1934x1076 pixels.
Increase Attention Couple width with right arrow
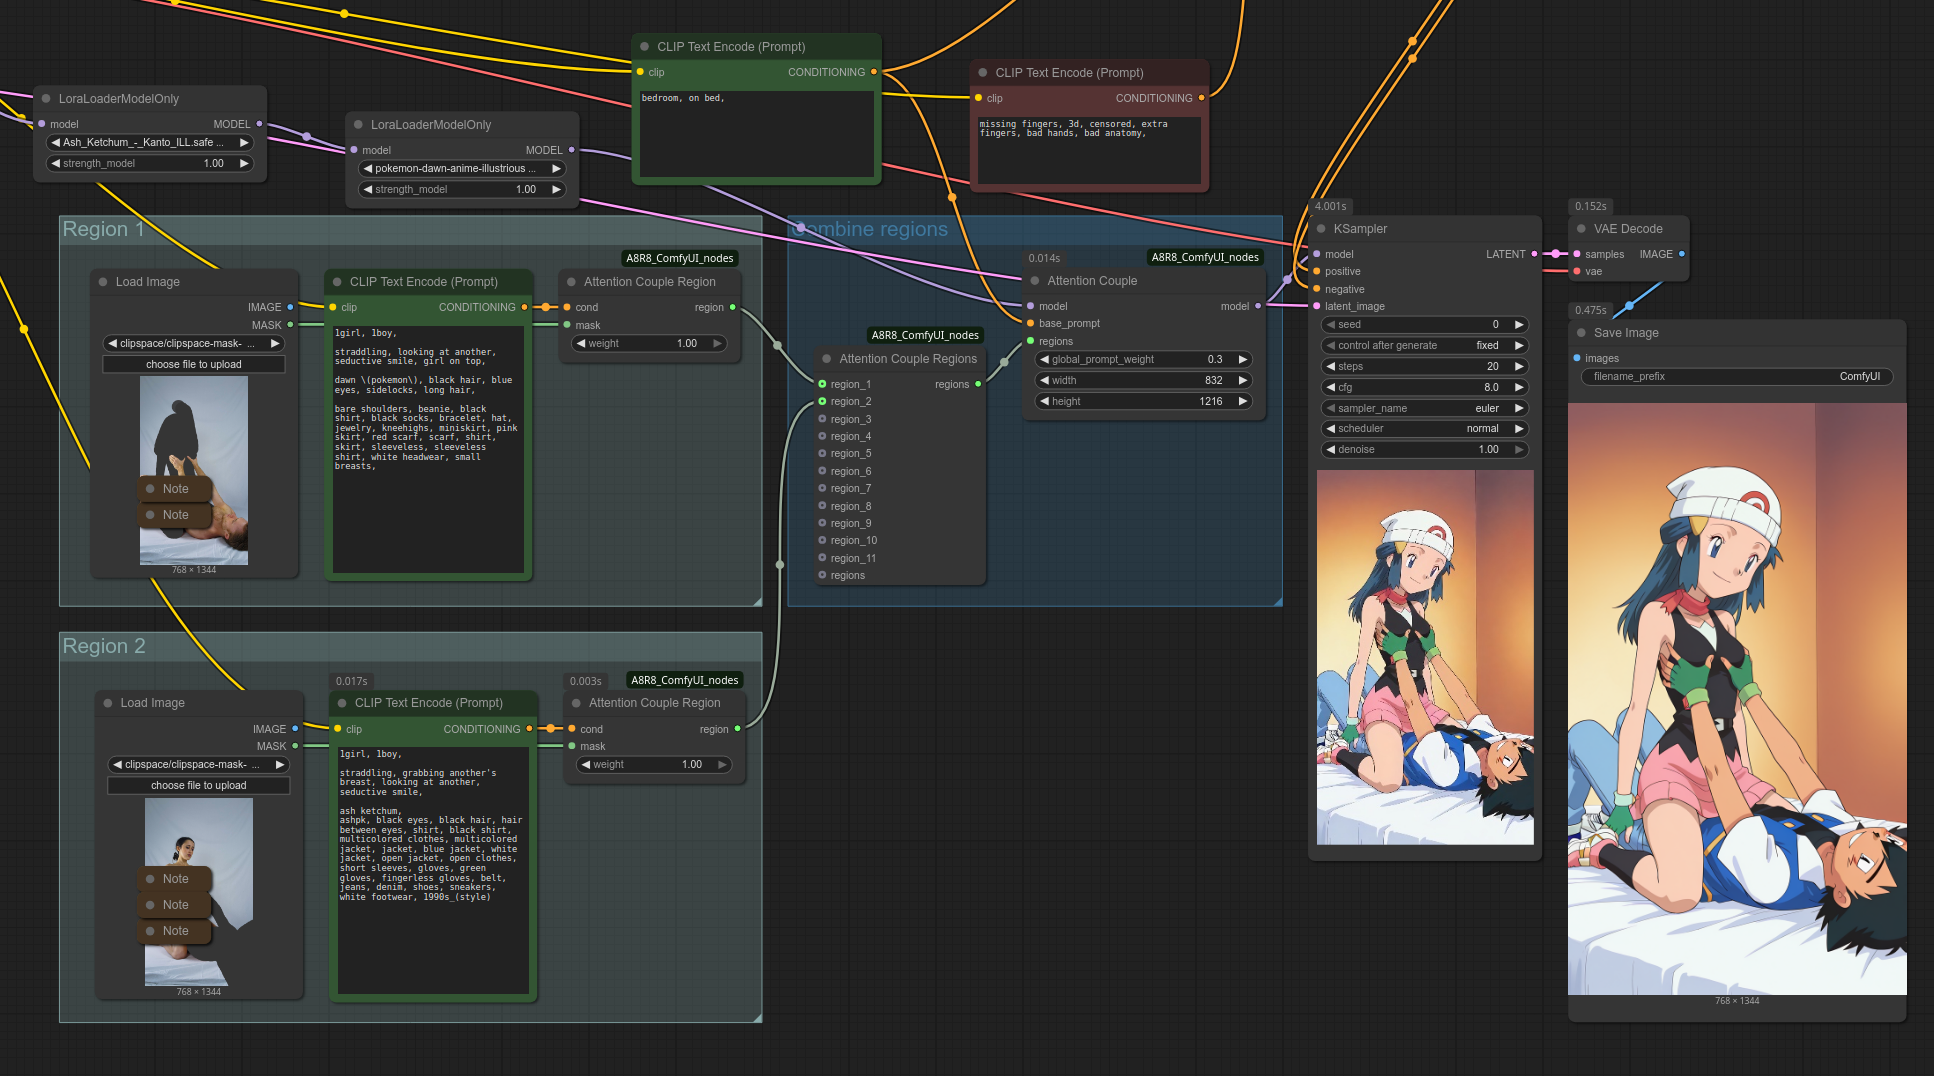point(1243,380)
